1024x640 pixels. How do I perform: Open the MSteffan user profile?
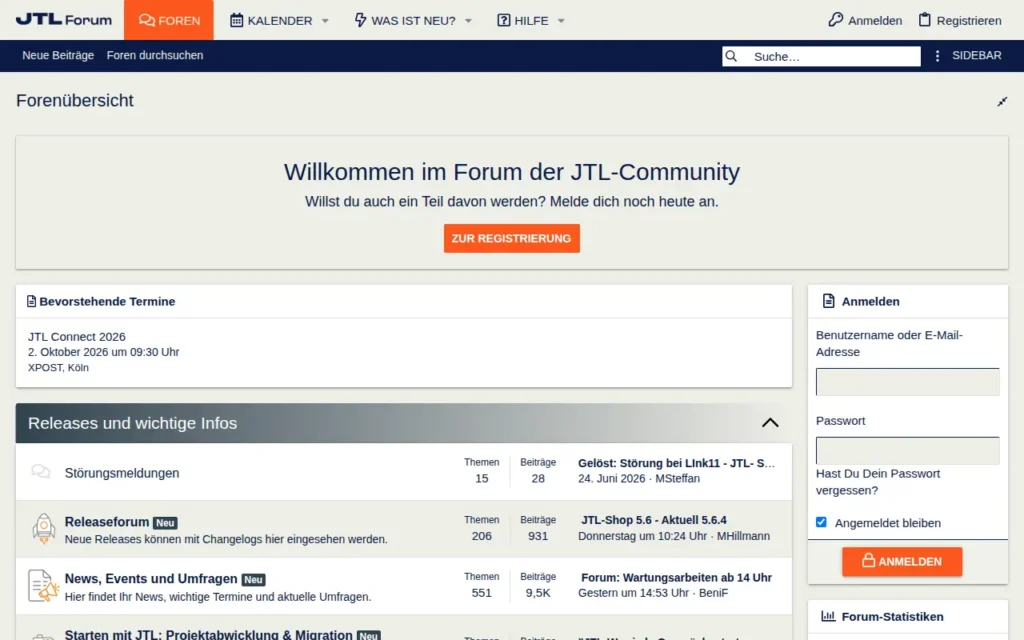coord(677,479)
